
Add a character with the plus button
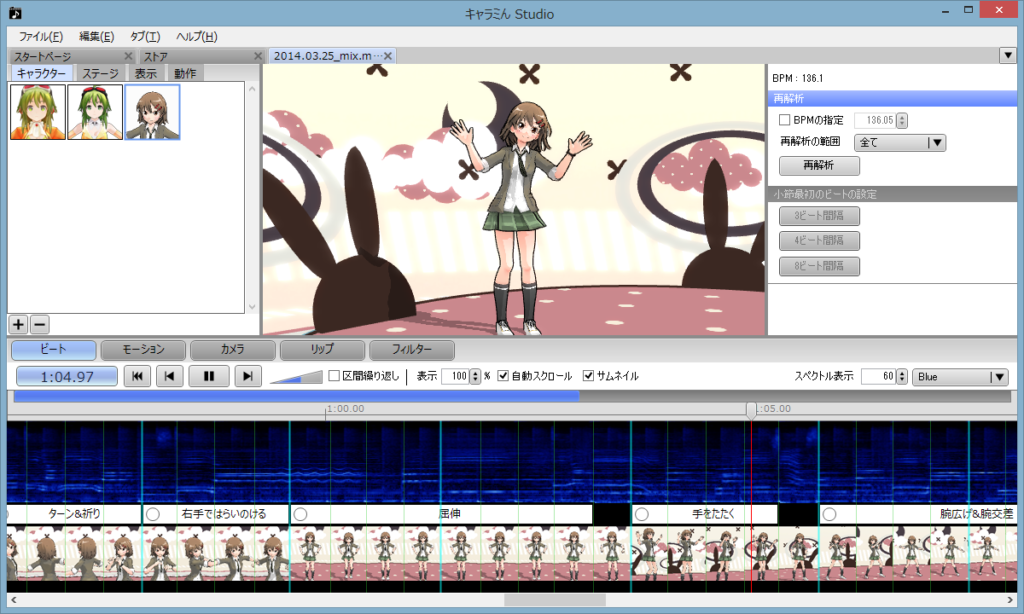click(x=18, y=324)
